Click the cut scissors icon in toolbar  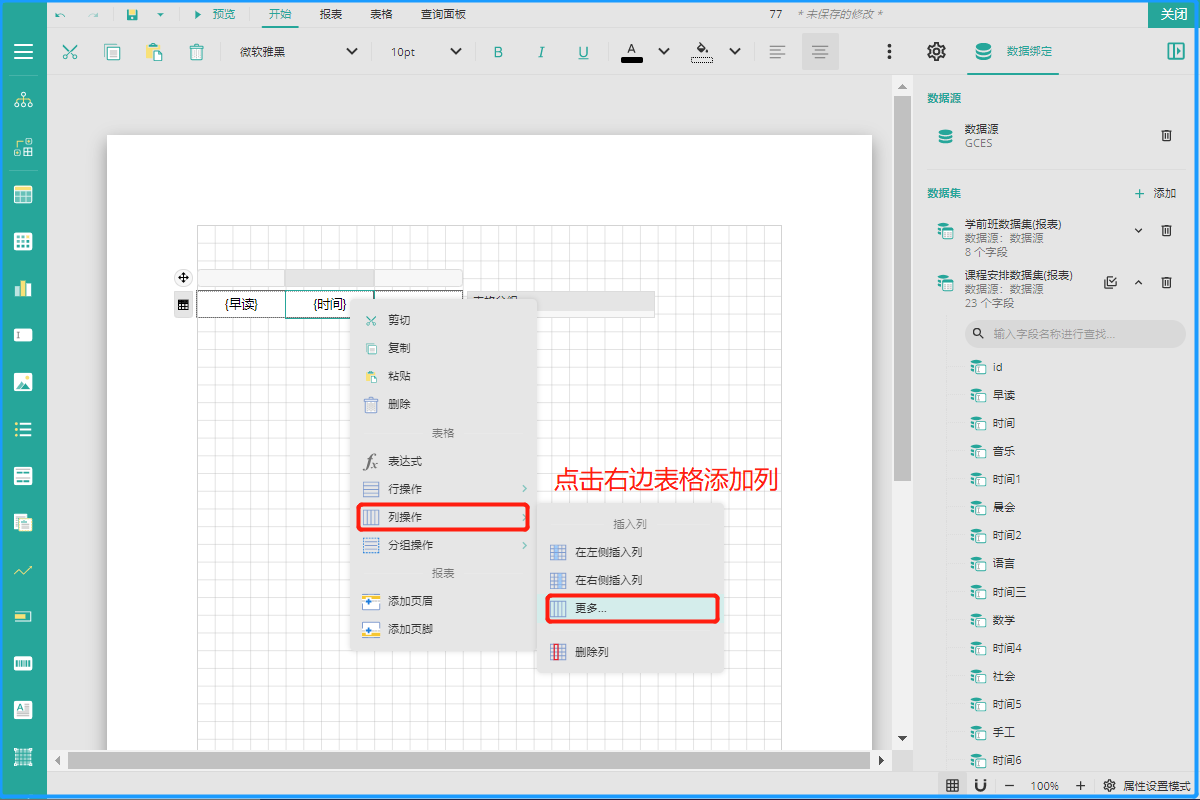70,52
